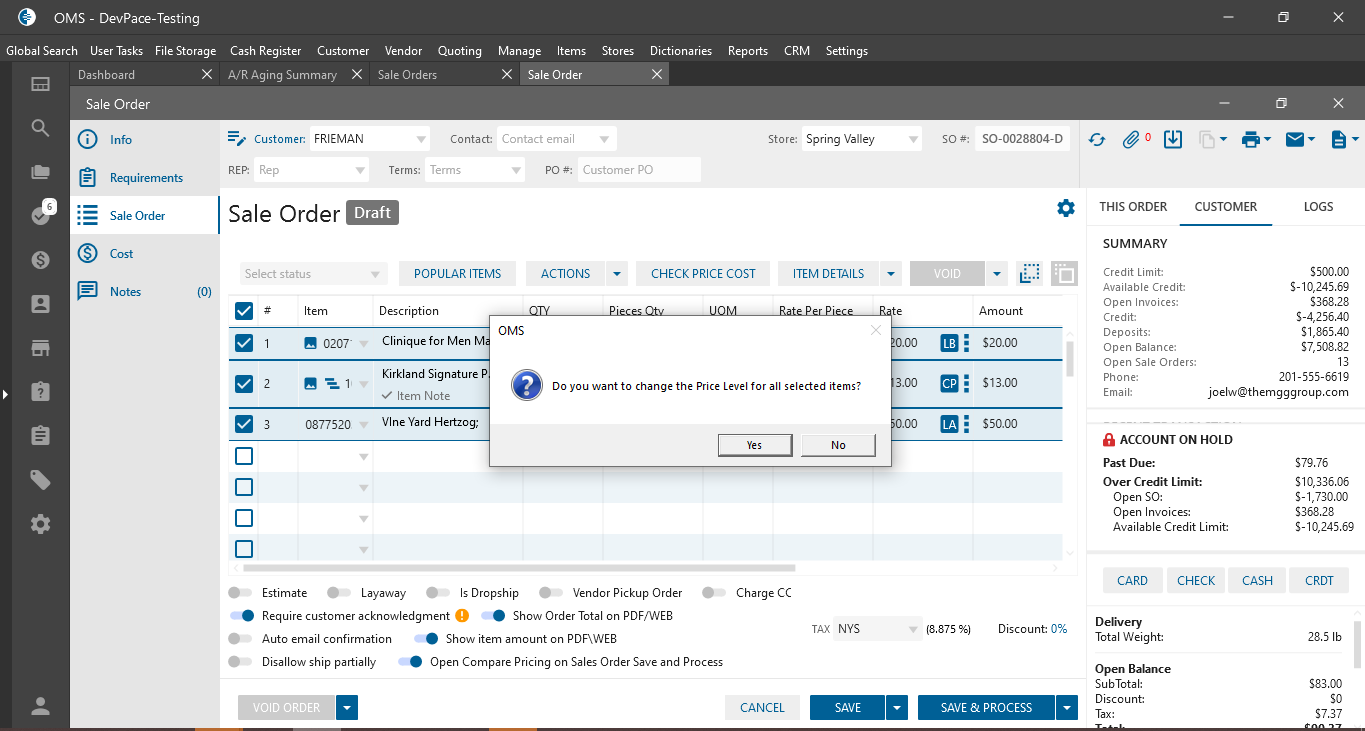
Task: Enable the Is Dropship switch
Action: (x=438, y=593)
